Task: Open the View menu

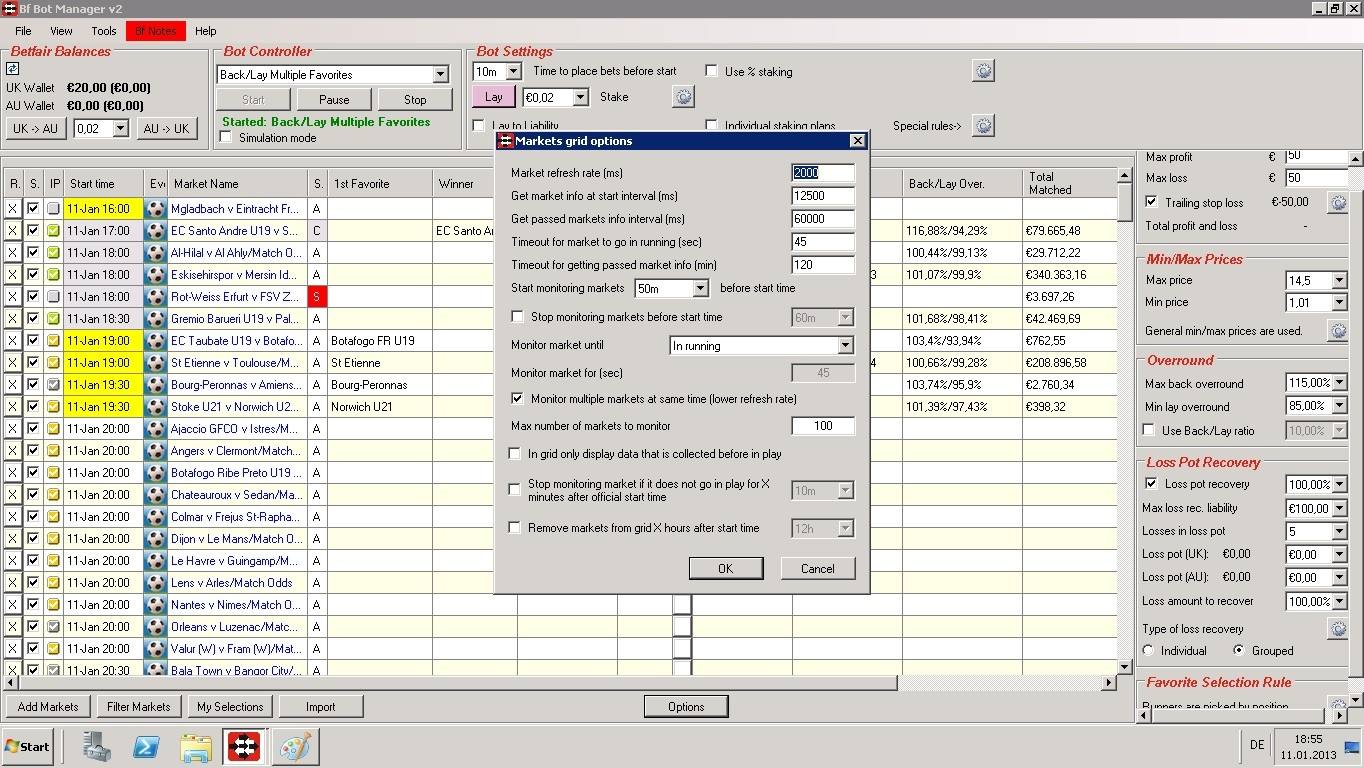Action: (x=61, y=31)
